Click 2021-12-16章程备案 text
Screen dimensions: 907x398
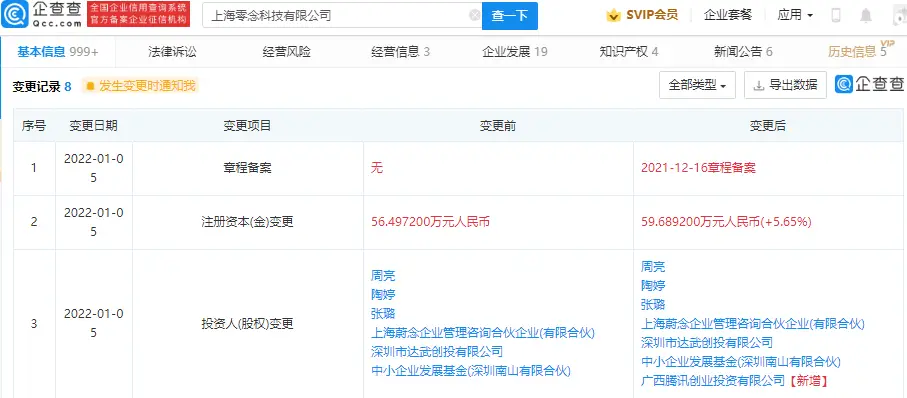pos(698,168)
